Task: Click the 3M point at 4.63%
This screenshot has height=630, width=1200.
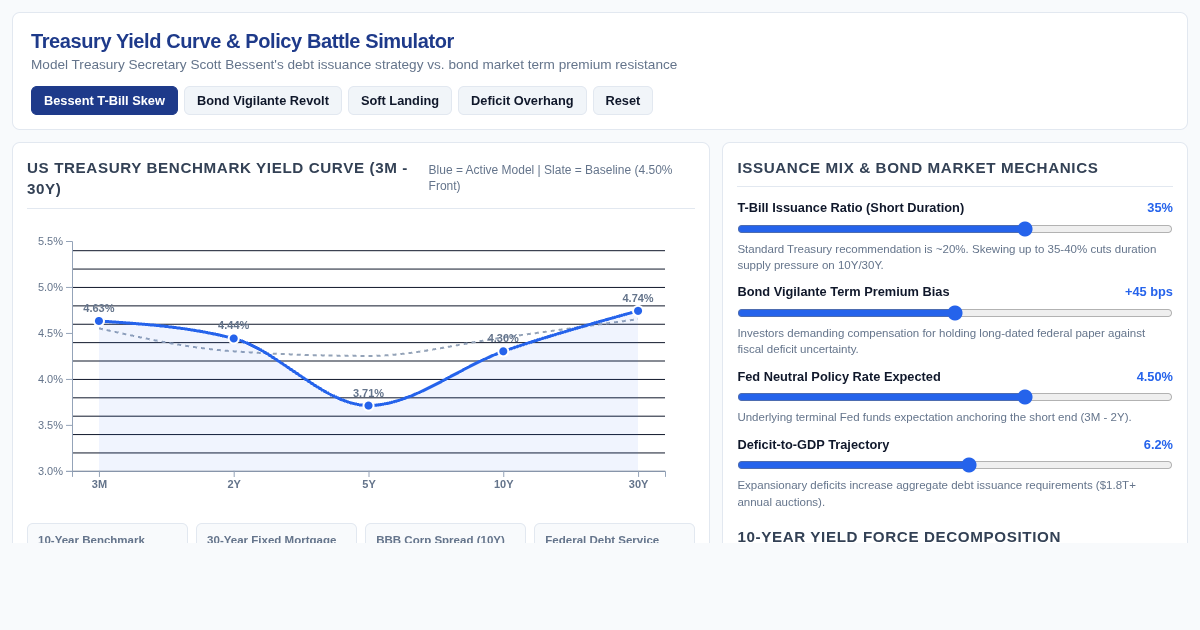Action: [x=99, y=321]
